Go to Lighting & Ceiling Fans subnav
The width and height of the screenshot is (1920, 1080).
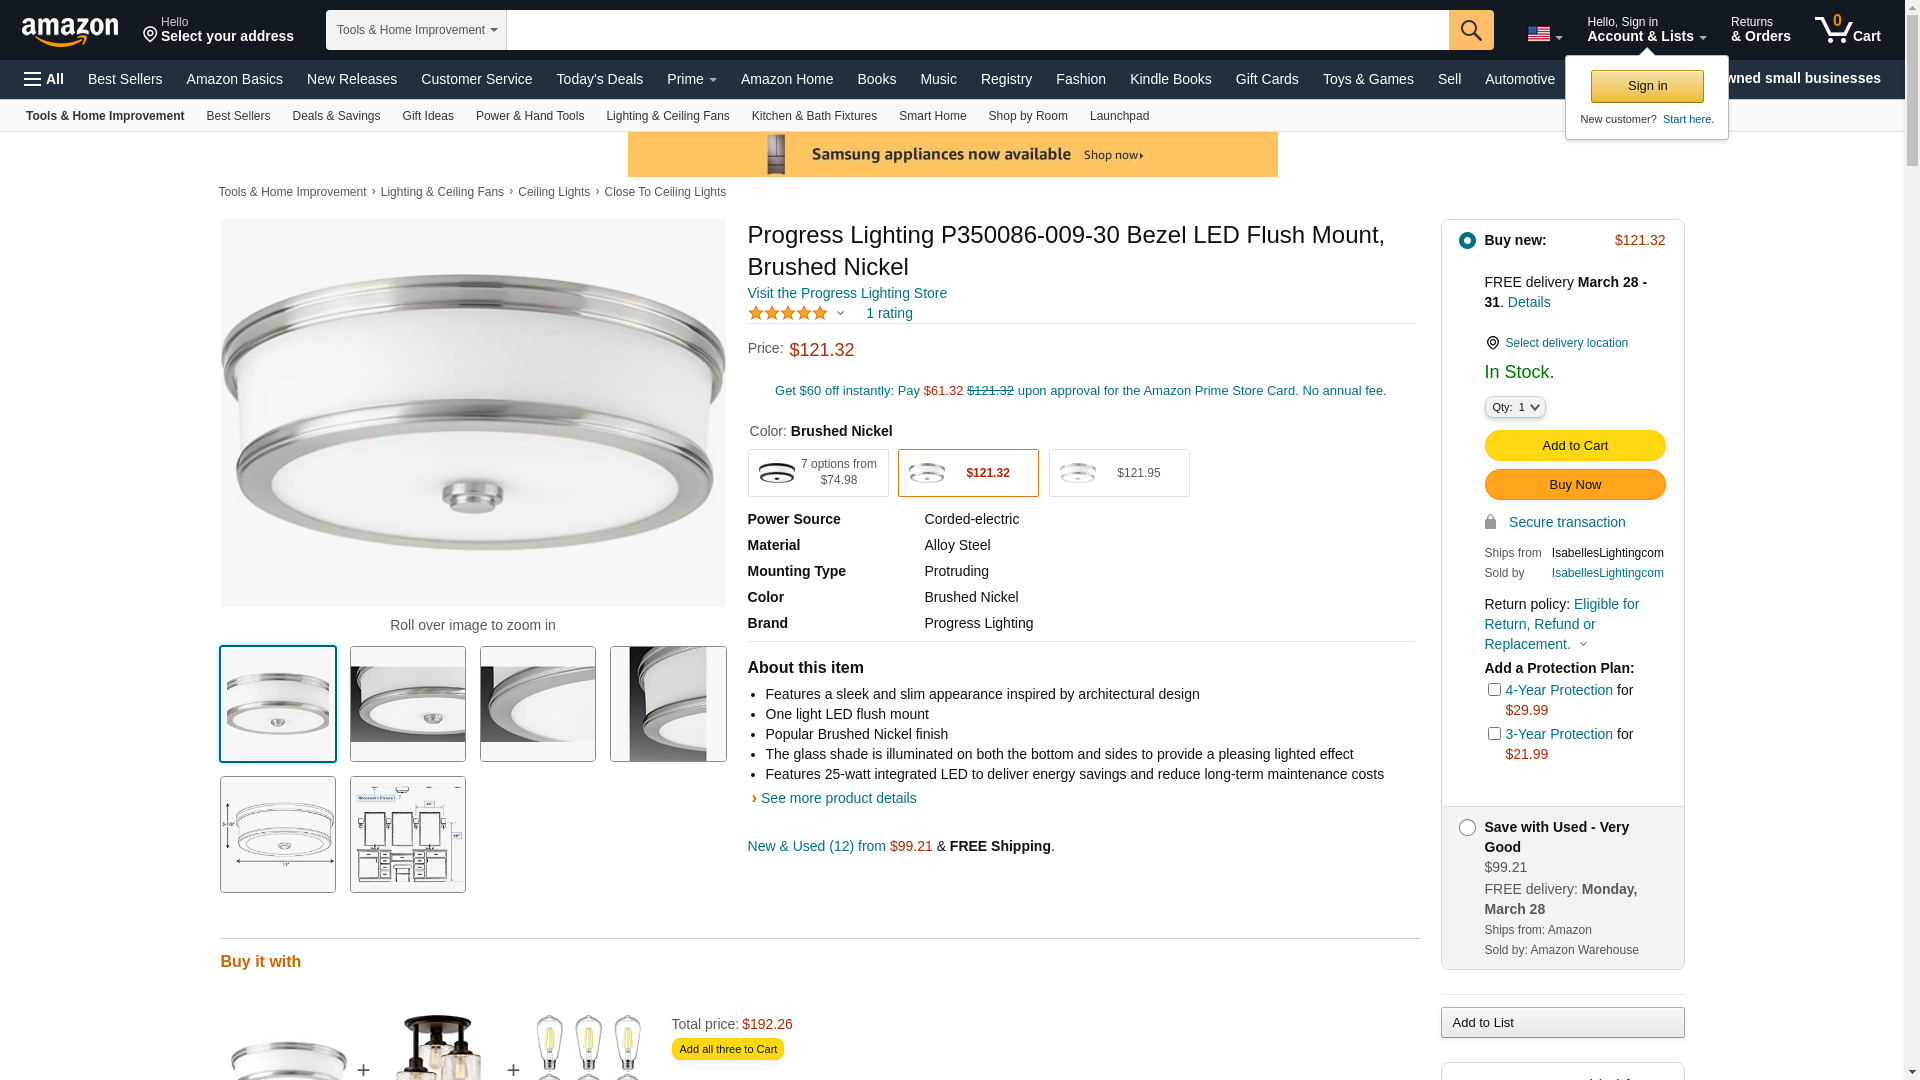coord(667,116)
